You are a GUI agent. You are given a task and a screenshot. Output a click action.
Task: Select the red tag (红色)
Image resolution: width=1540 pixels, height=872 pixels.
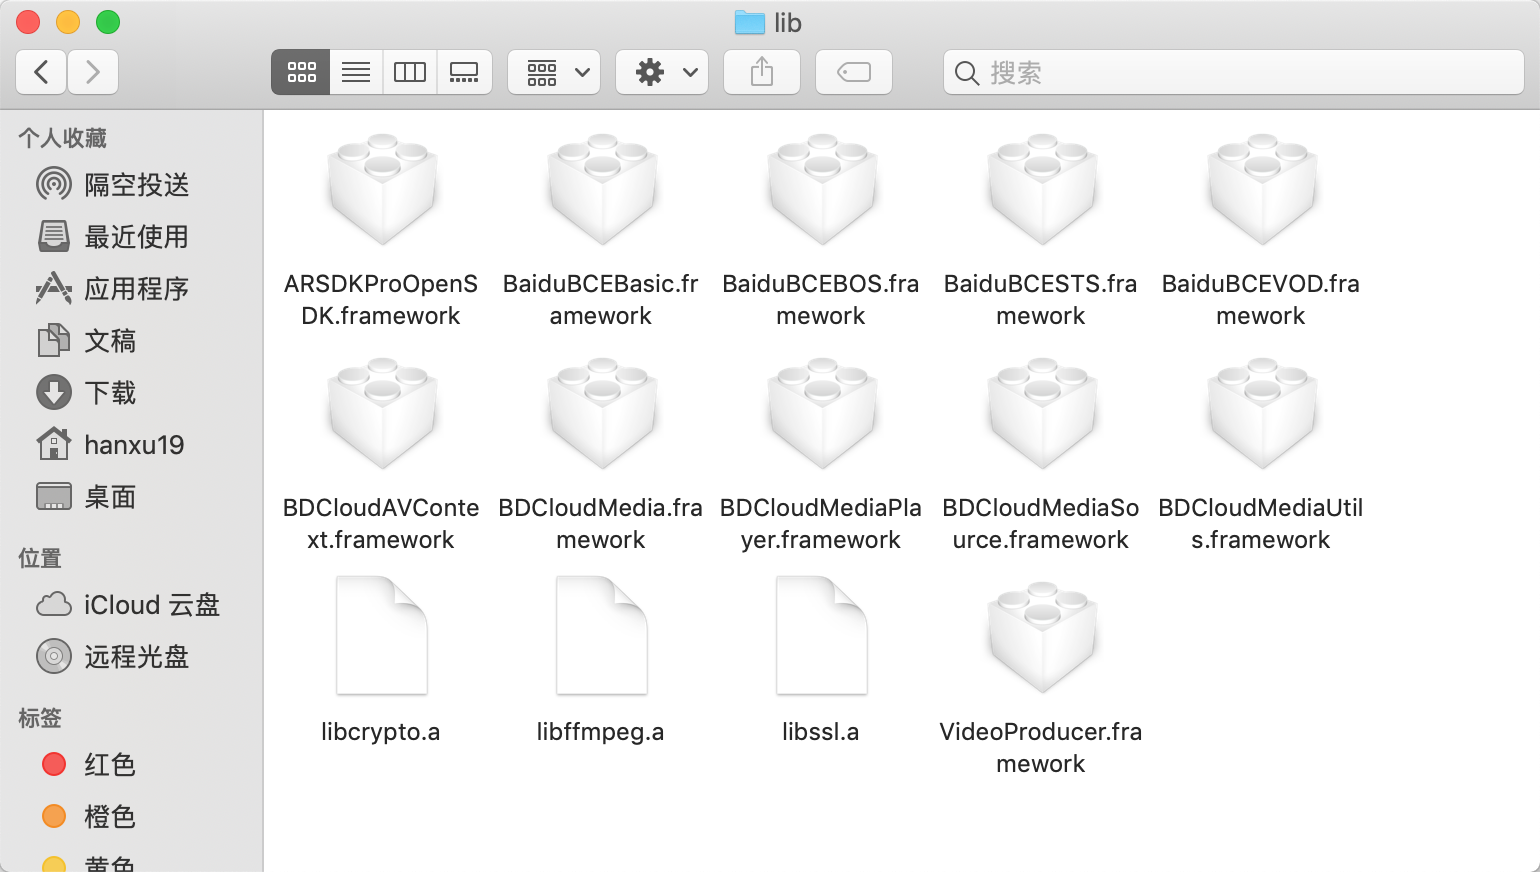click(130, 765)
